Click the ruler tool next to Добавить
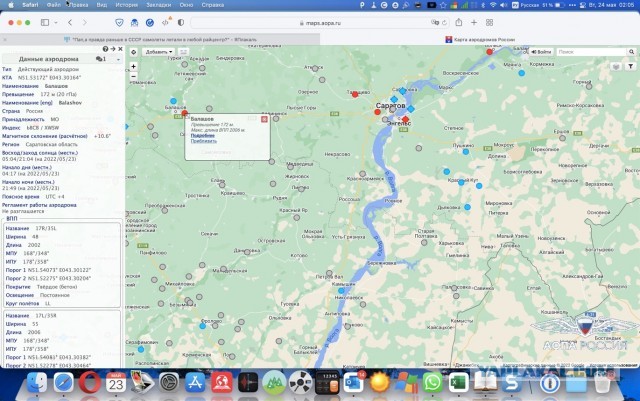The width and height of the screenshot is (640, 401). click(183, 52)
